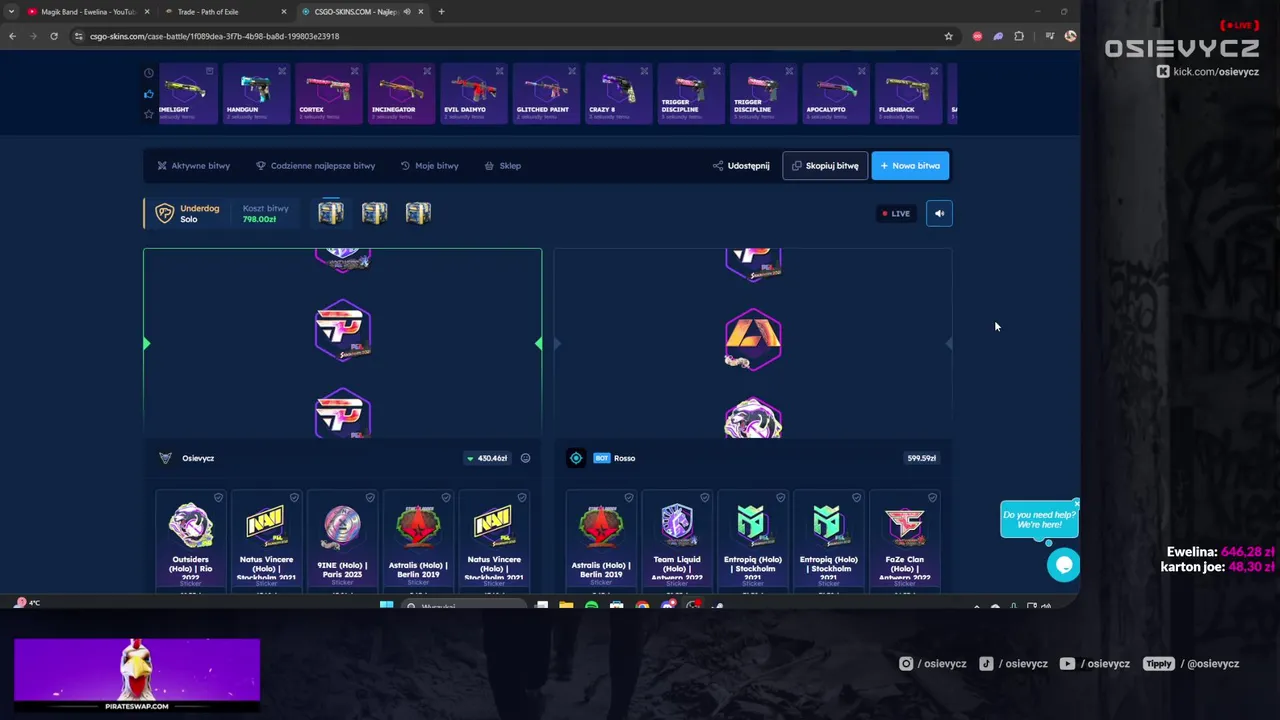Select the Team Liquid (Holo) sticker card

click(677, 541)
